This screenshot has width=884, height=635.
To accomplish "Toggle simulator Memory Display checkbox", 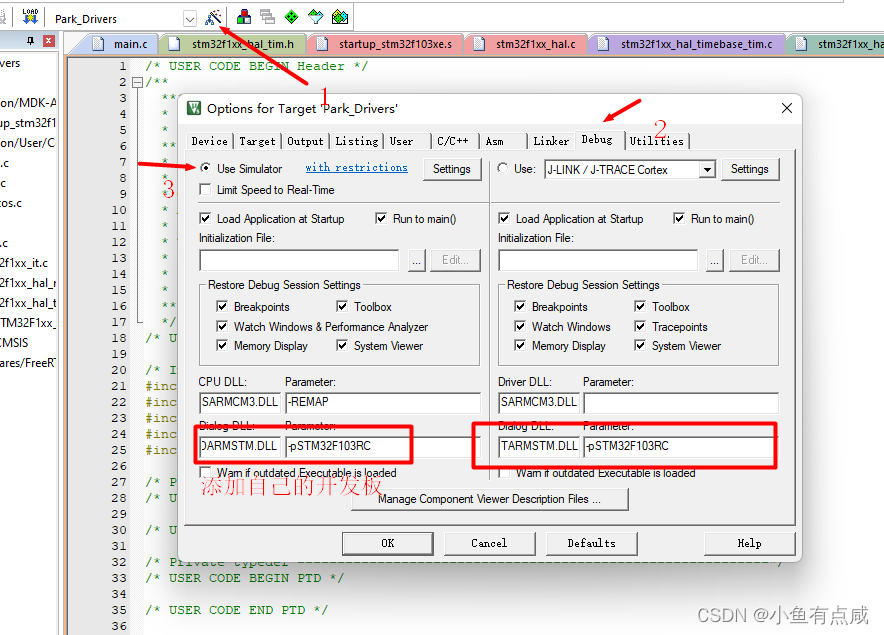I will click(222, 345).
